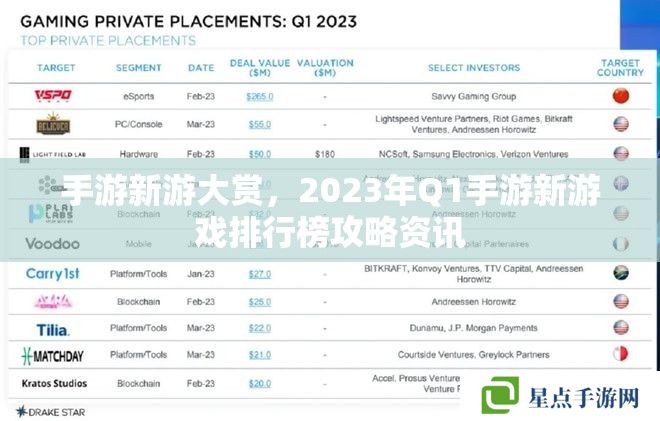Click the US flag in the Light Field Lab row
Image resolution: width=660 pixels, height=421 pixels.
click(621, 154)
